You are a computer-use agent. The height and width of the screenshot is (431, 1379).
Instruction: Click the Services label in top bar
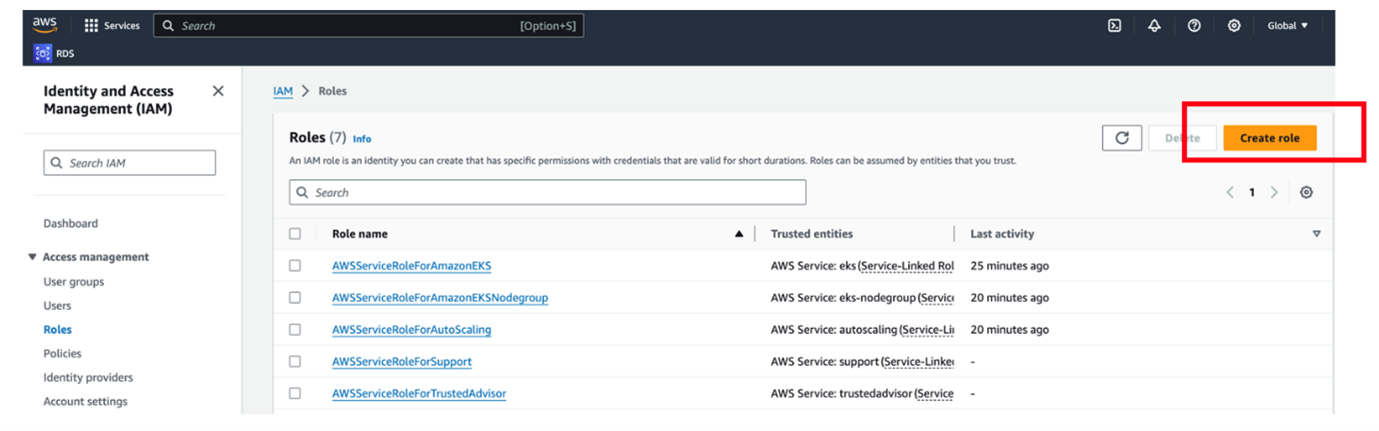pos(122,26)
